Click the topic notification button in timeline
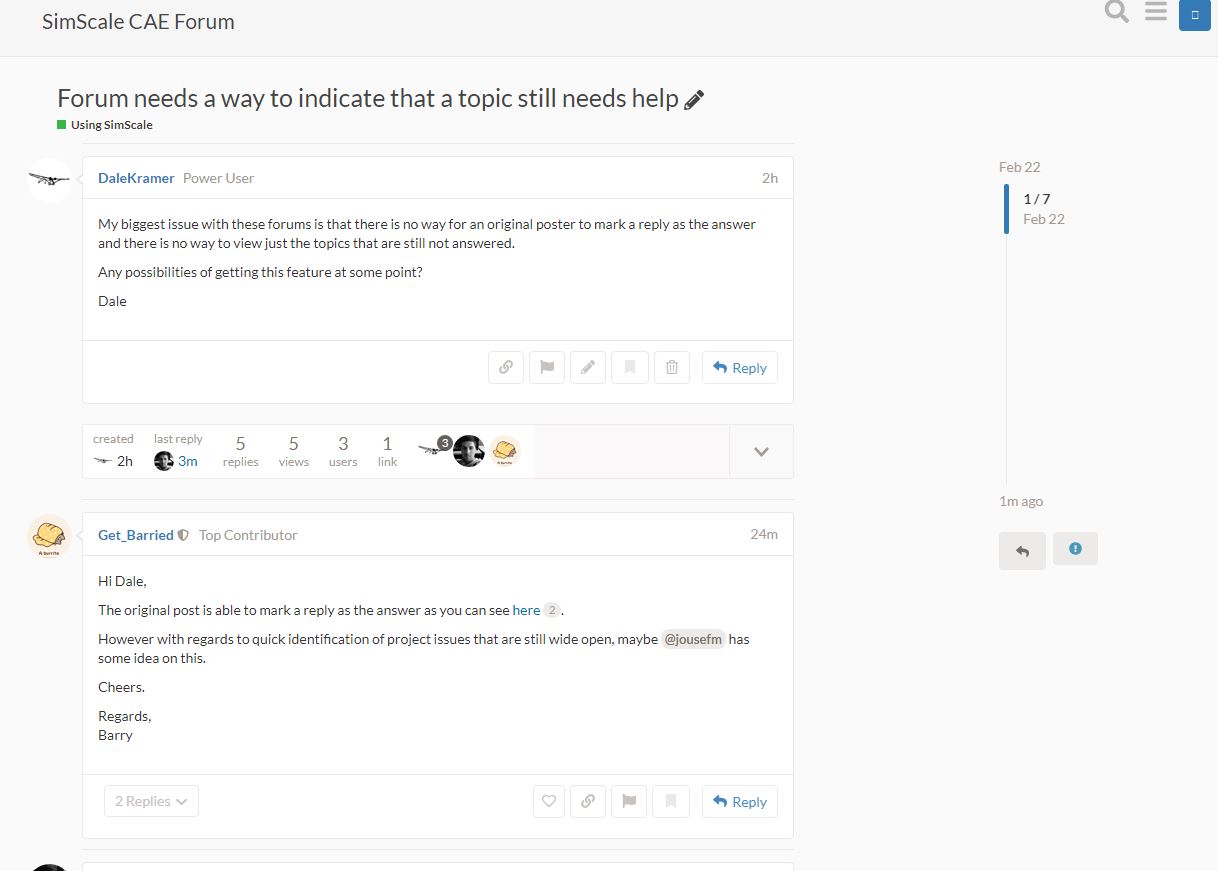 pyautogui.click(x=1075, y=549)
